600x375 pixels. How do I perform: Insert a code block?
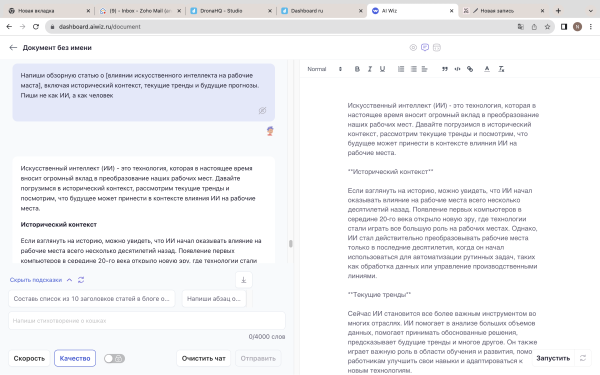click(457, 69)
